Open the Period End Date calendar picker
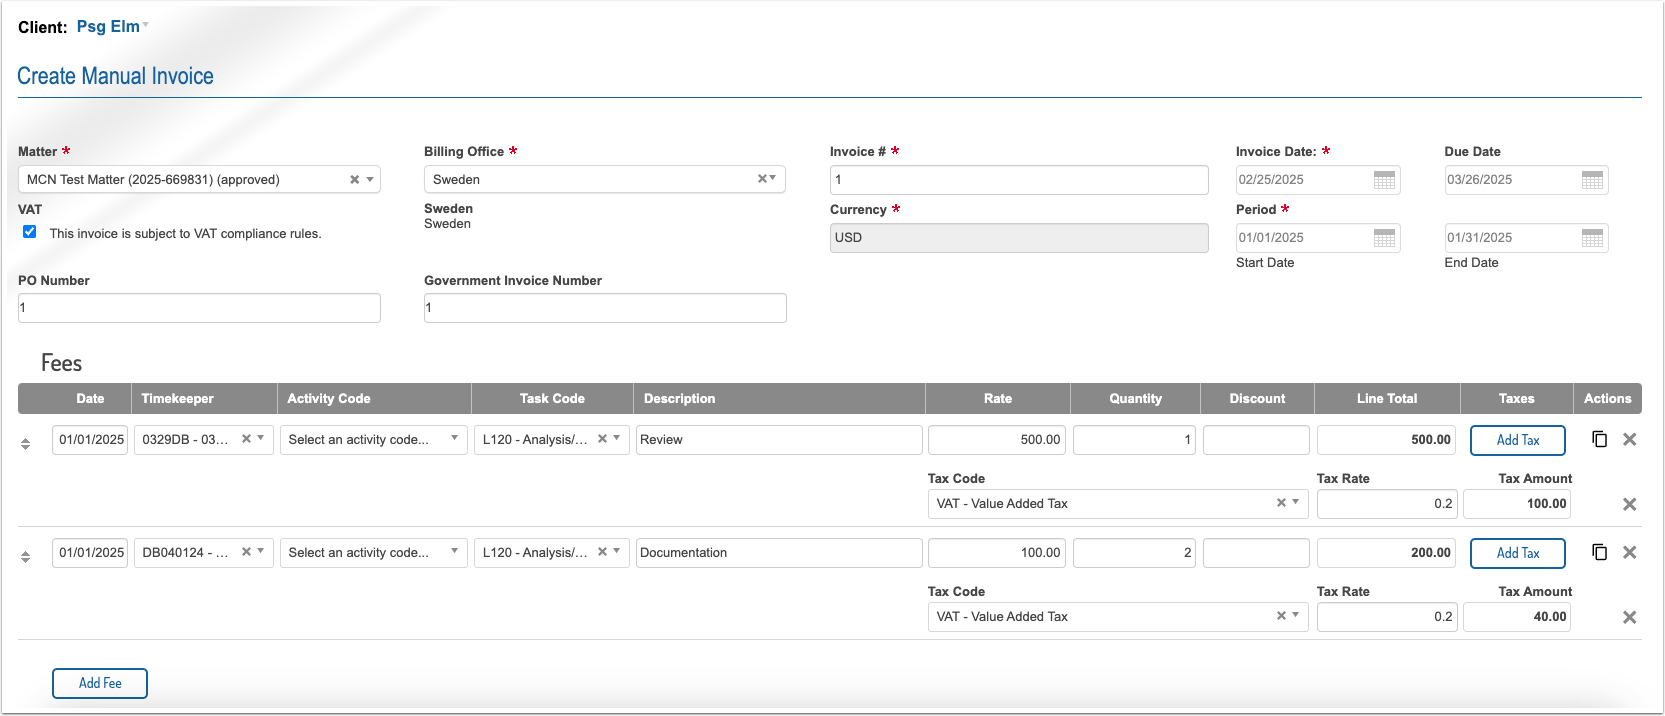The width and height of the screenshot is (1665, 716). point(1592,238)
